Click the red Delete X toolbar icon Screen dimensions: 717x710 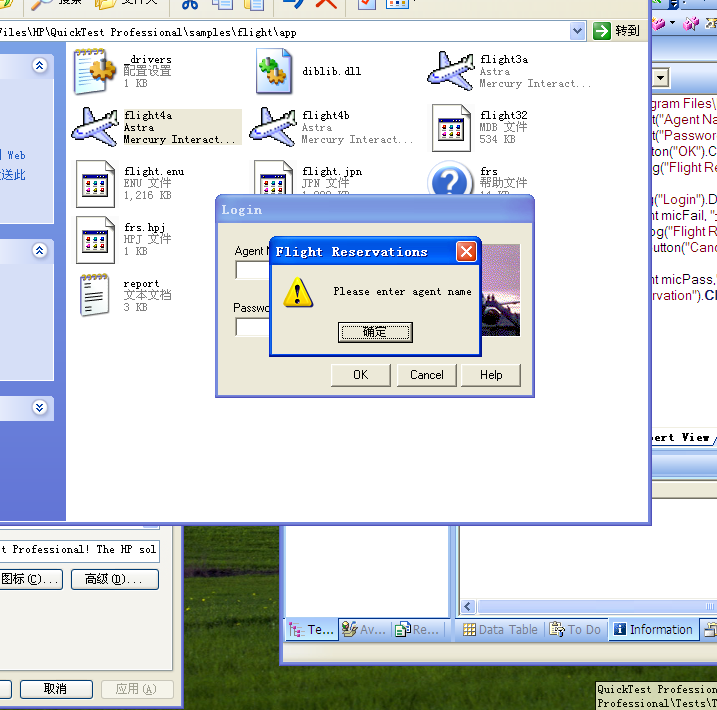coord(326,4)
